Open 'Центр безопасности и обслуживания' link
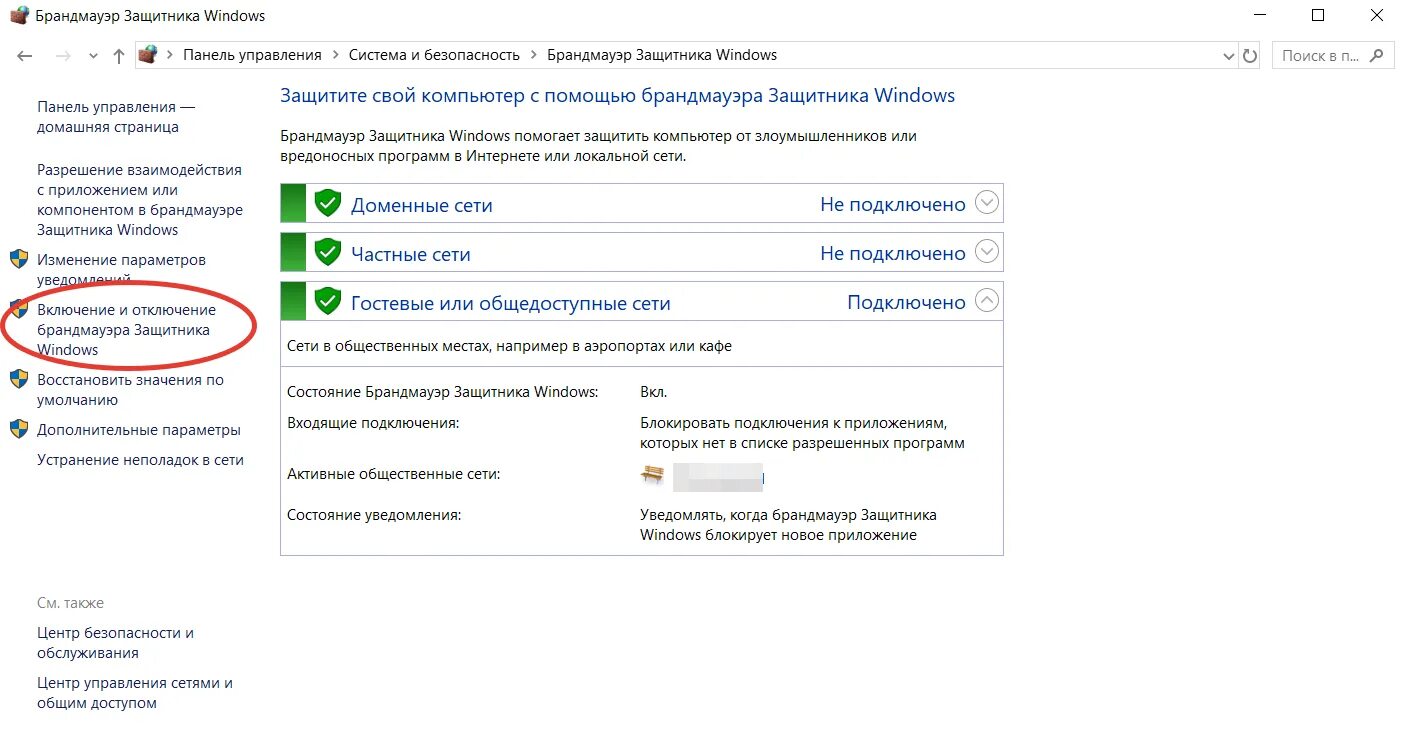Viewport: 1406px width, 735px height. [x=115, y=643]
